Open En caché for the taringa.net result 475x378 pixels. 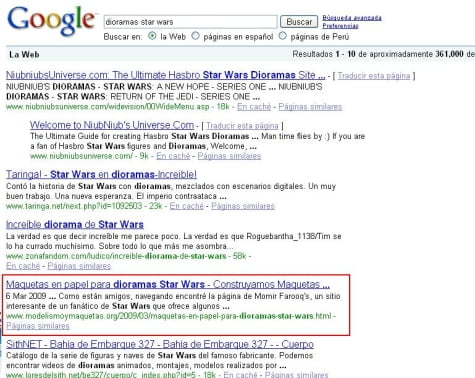tap(187, 206)
